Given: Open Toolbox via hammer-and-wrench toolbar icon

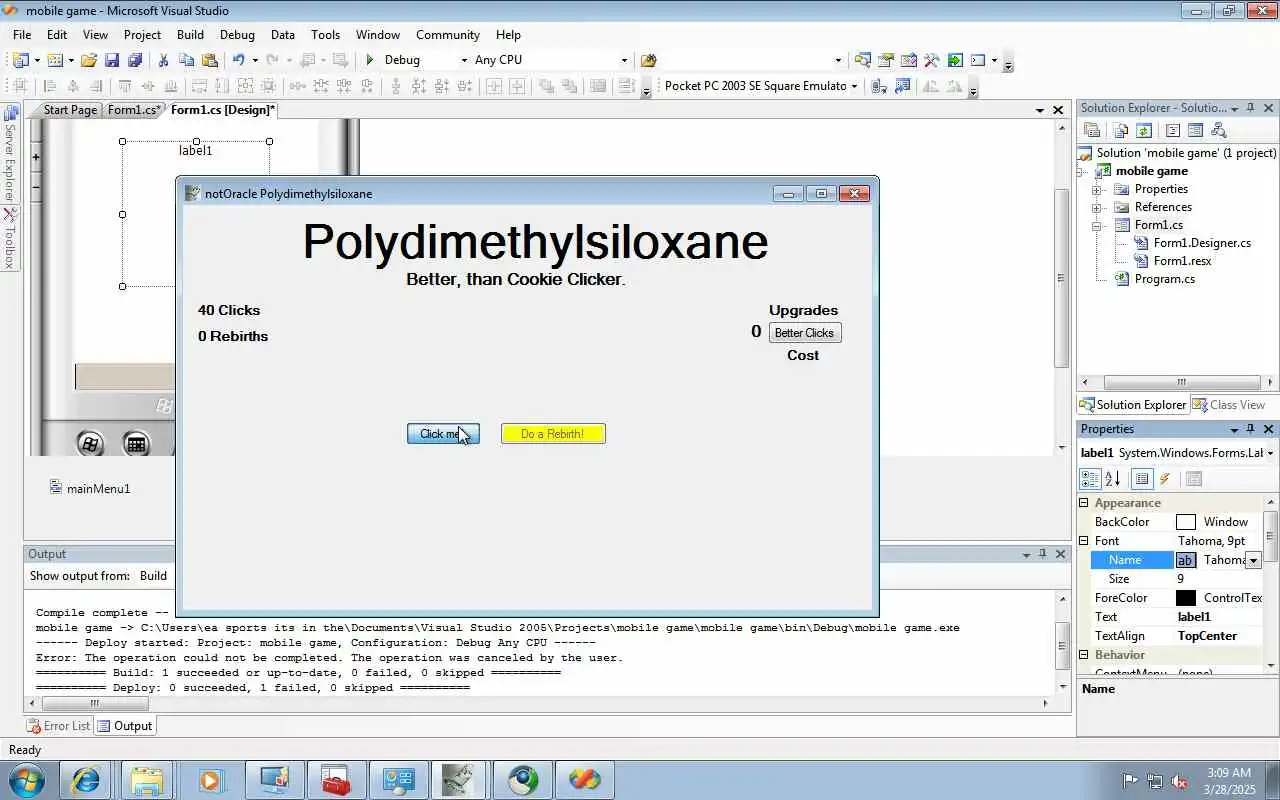Looking at the screenshot, I should [x=931, y=60].
